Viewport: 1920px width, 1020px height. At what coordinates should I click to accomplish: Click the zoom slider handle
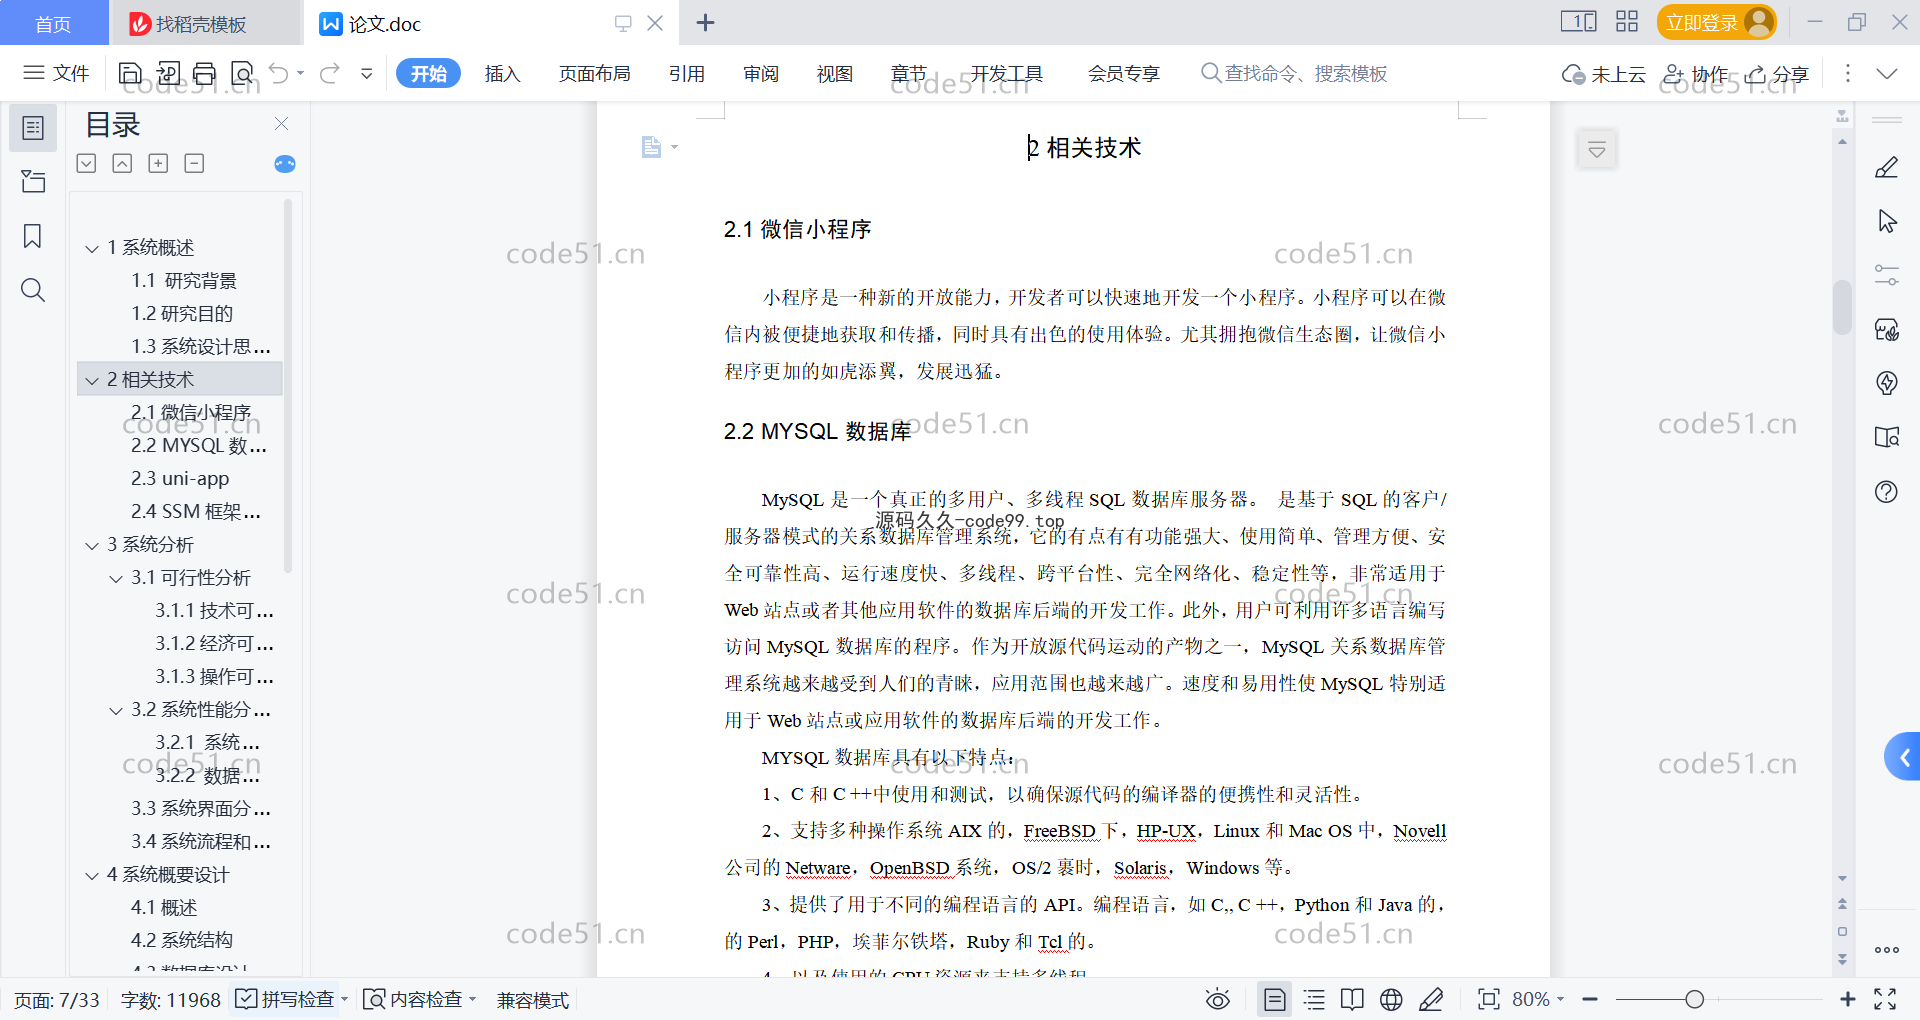coord(1694,999)
